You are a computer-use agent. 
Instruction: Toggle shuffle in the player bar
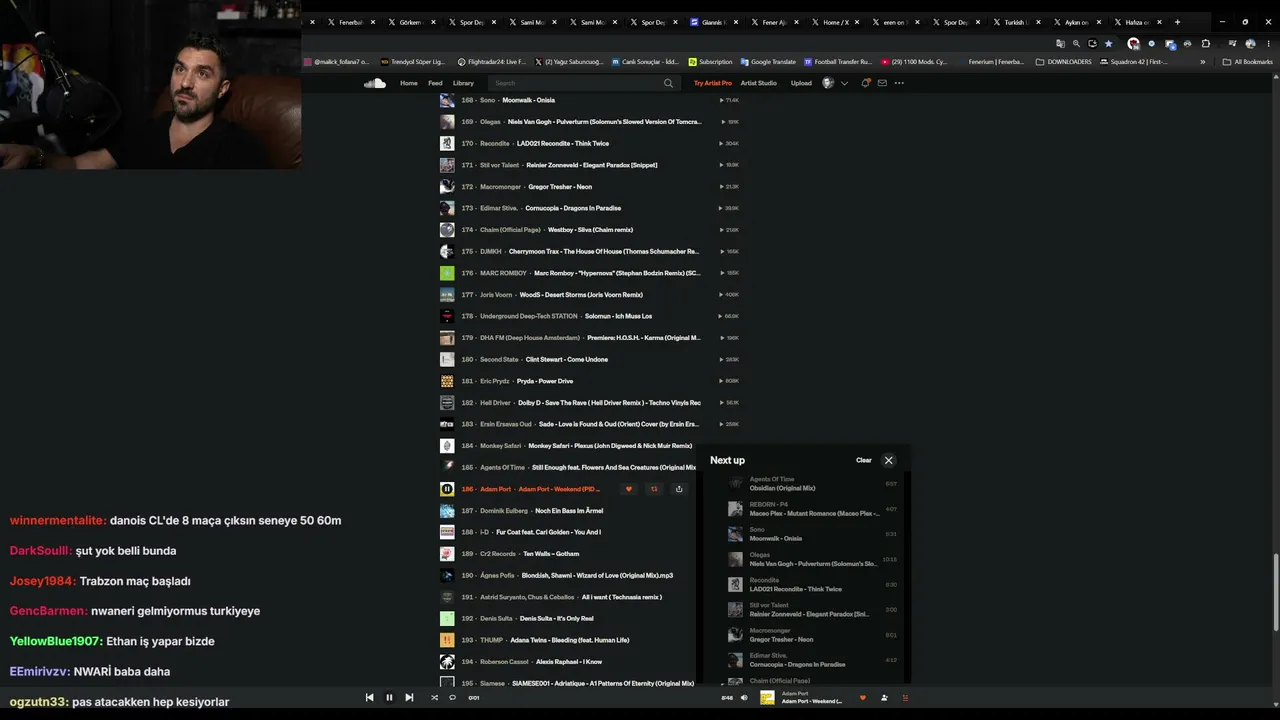[x=434, y=697]
